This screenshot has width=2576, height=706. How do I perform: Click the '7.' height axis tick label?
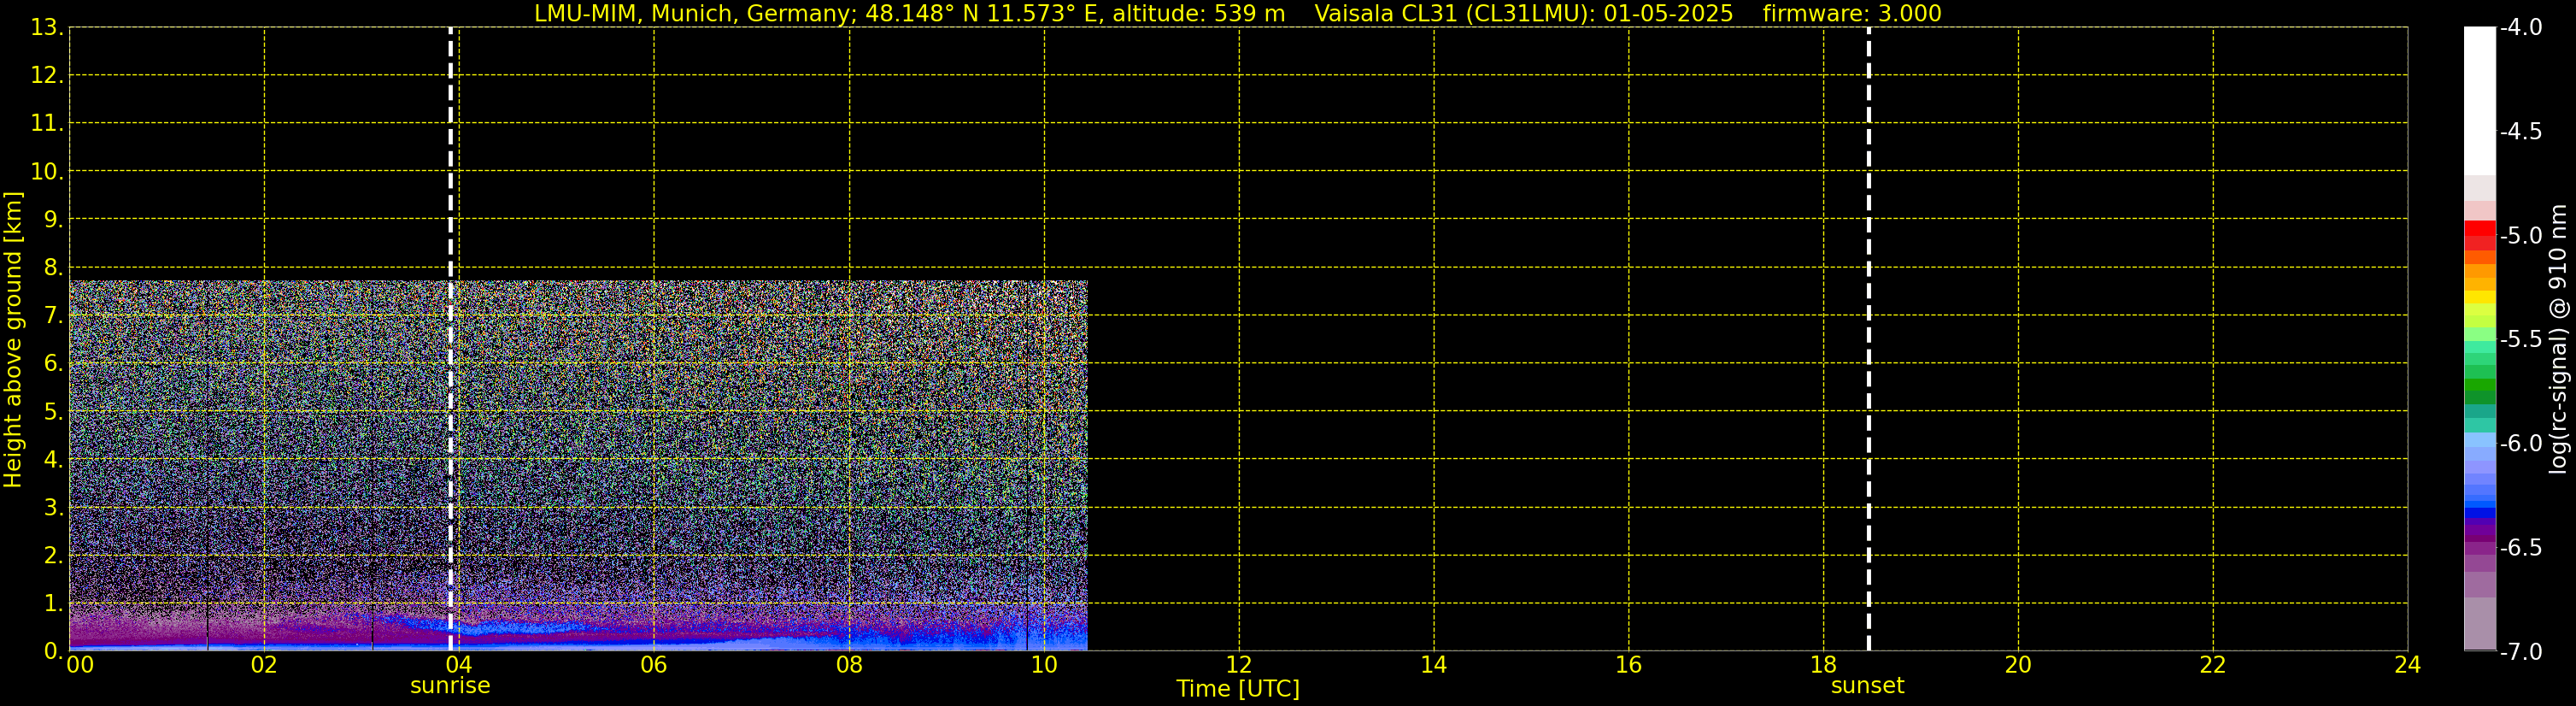53,316
